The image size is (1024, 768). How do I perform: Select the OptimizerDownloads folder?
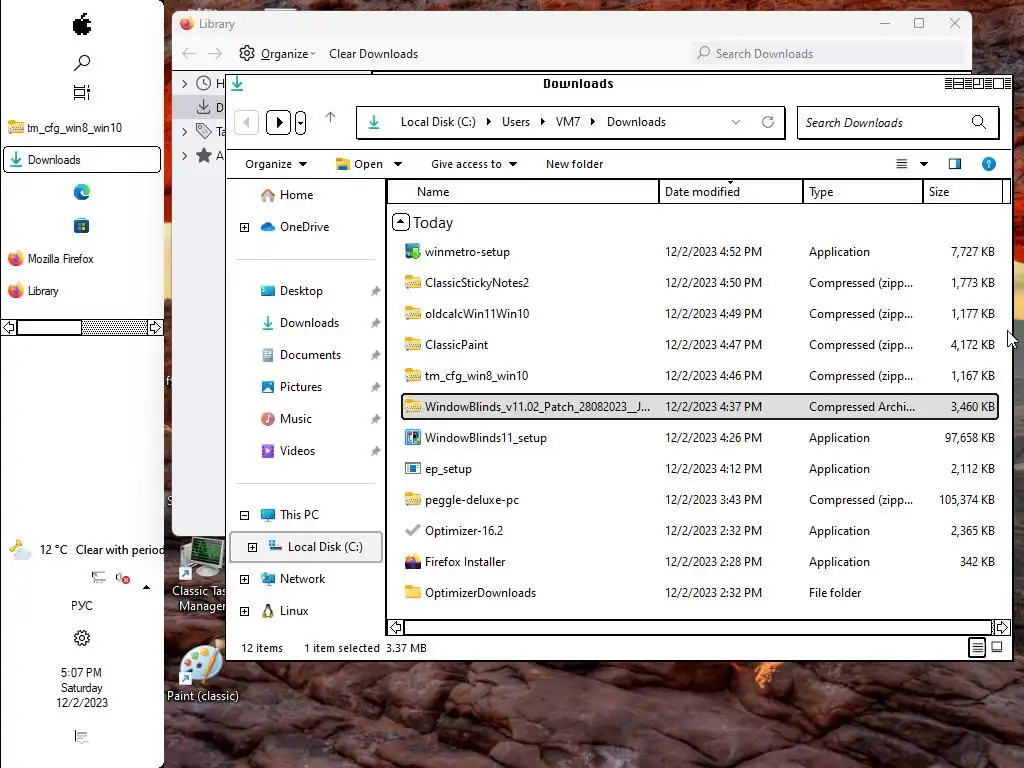(699, 593)
